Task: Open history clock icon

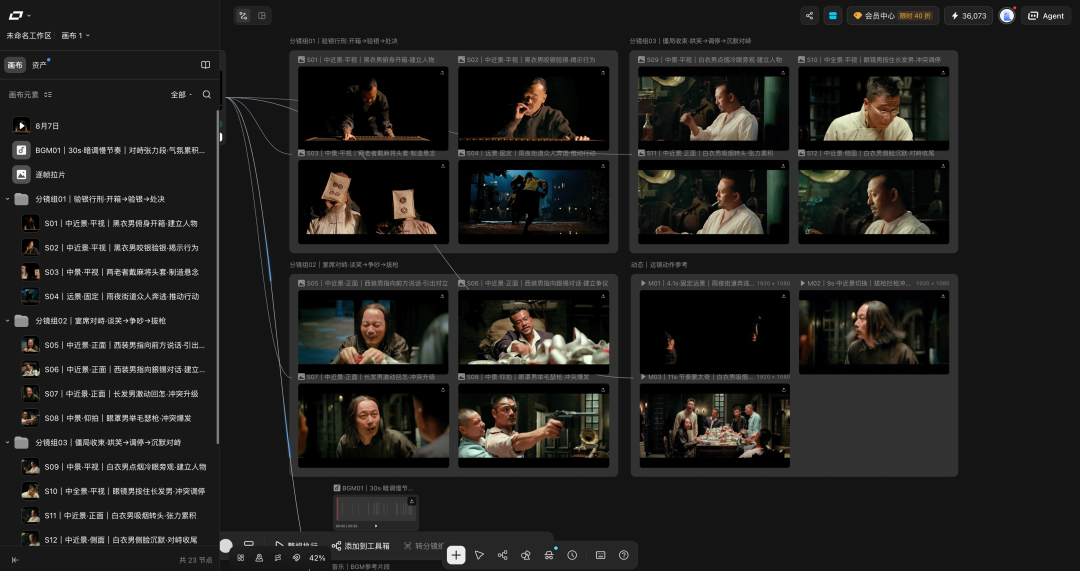Action: click(572, 555)
